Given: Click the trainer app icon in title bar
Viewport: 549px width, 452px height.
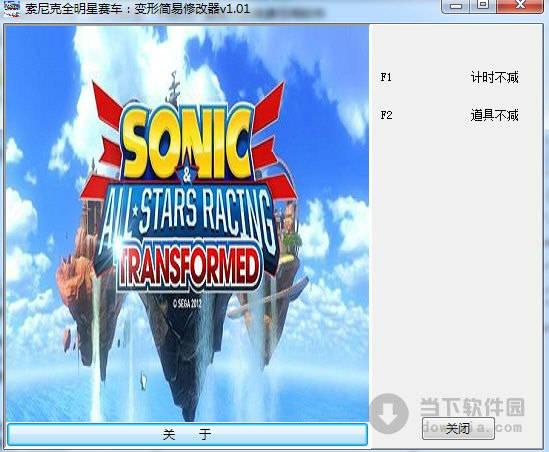Looking at the screenshot, I should click(12, 9).
